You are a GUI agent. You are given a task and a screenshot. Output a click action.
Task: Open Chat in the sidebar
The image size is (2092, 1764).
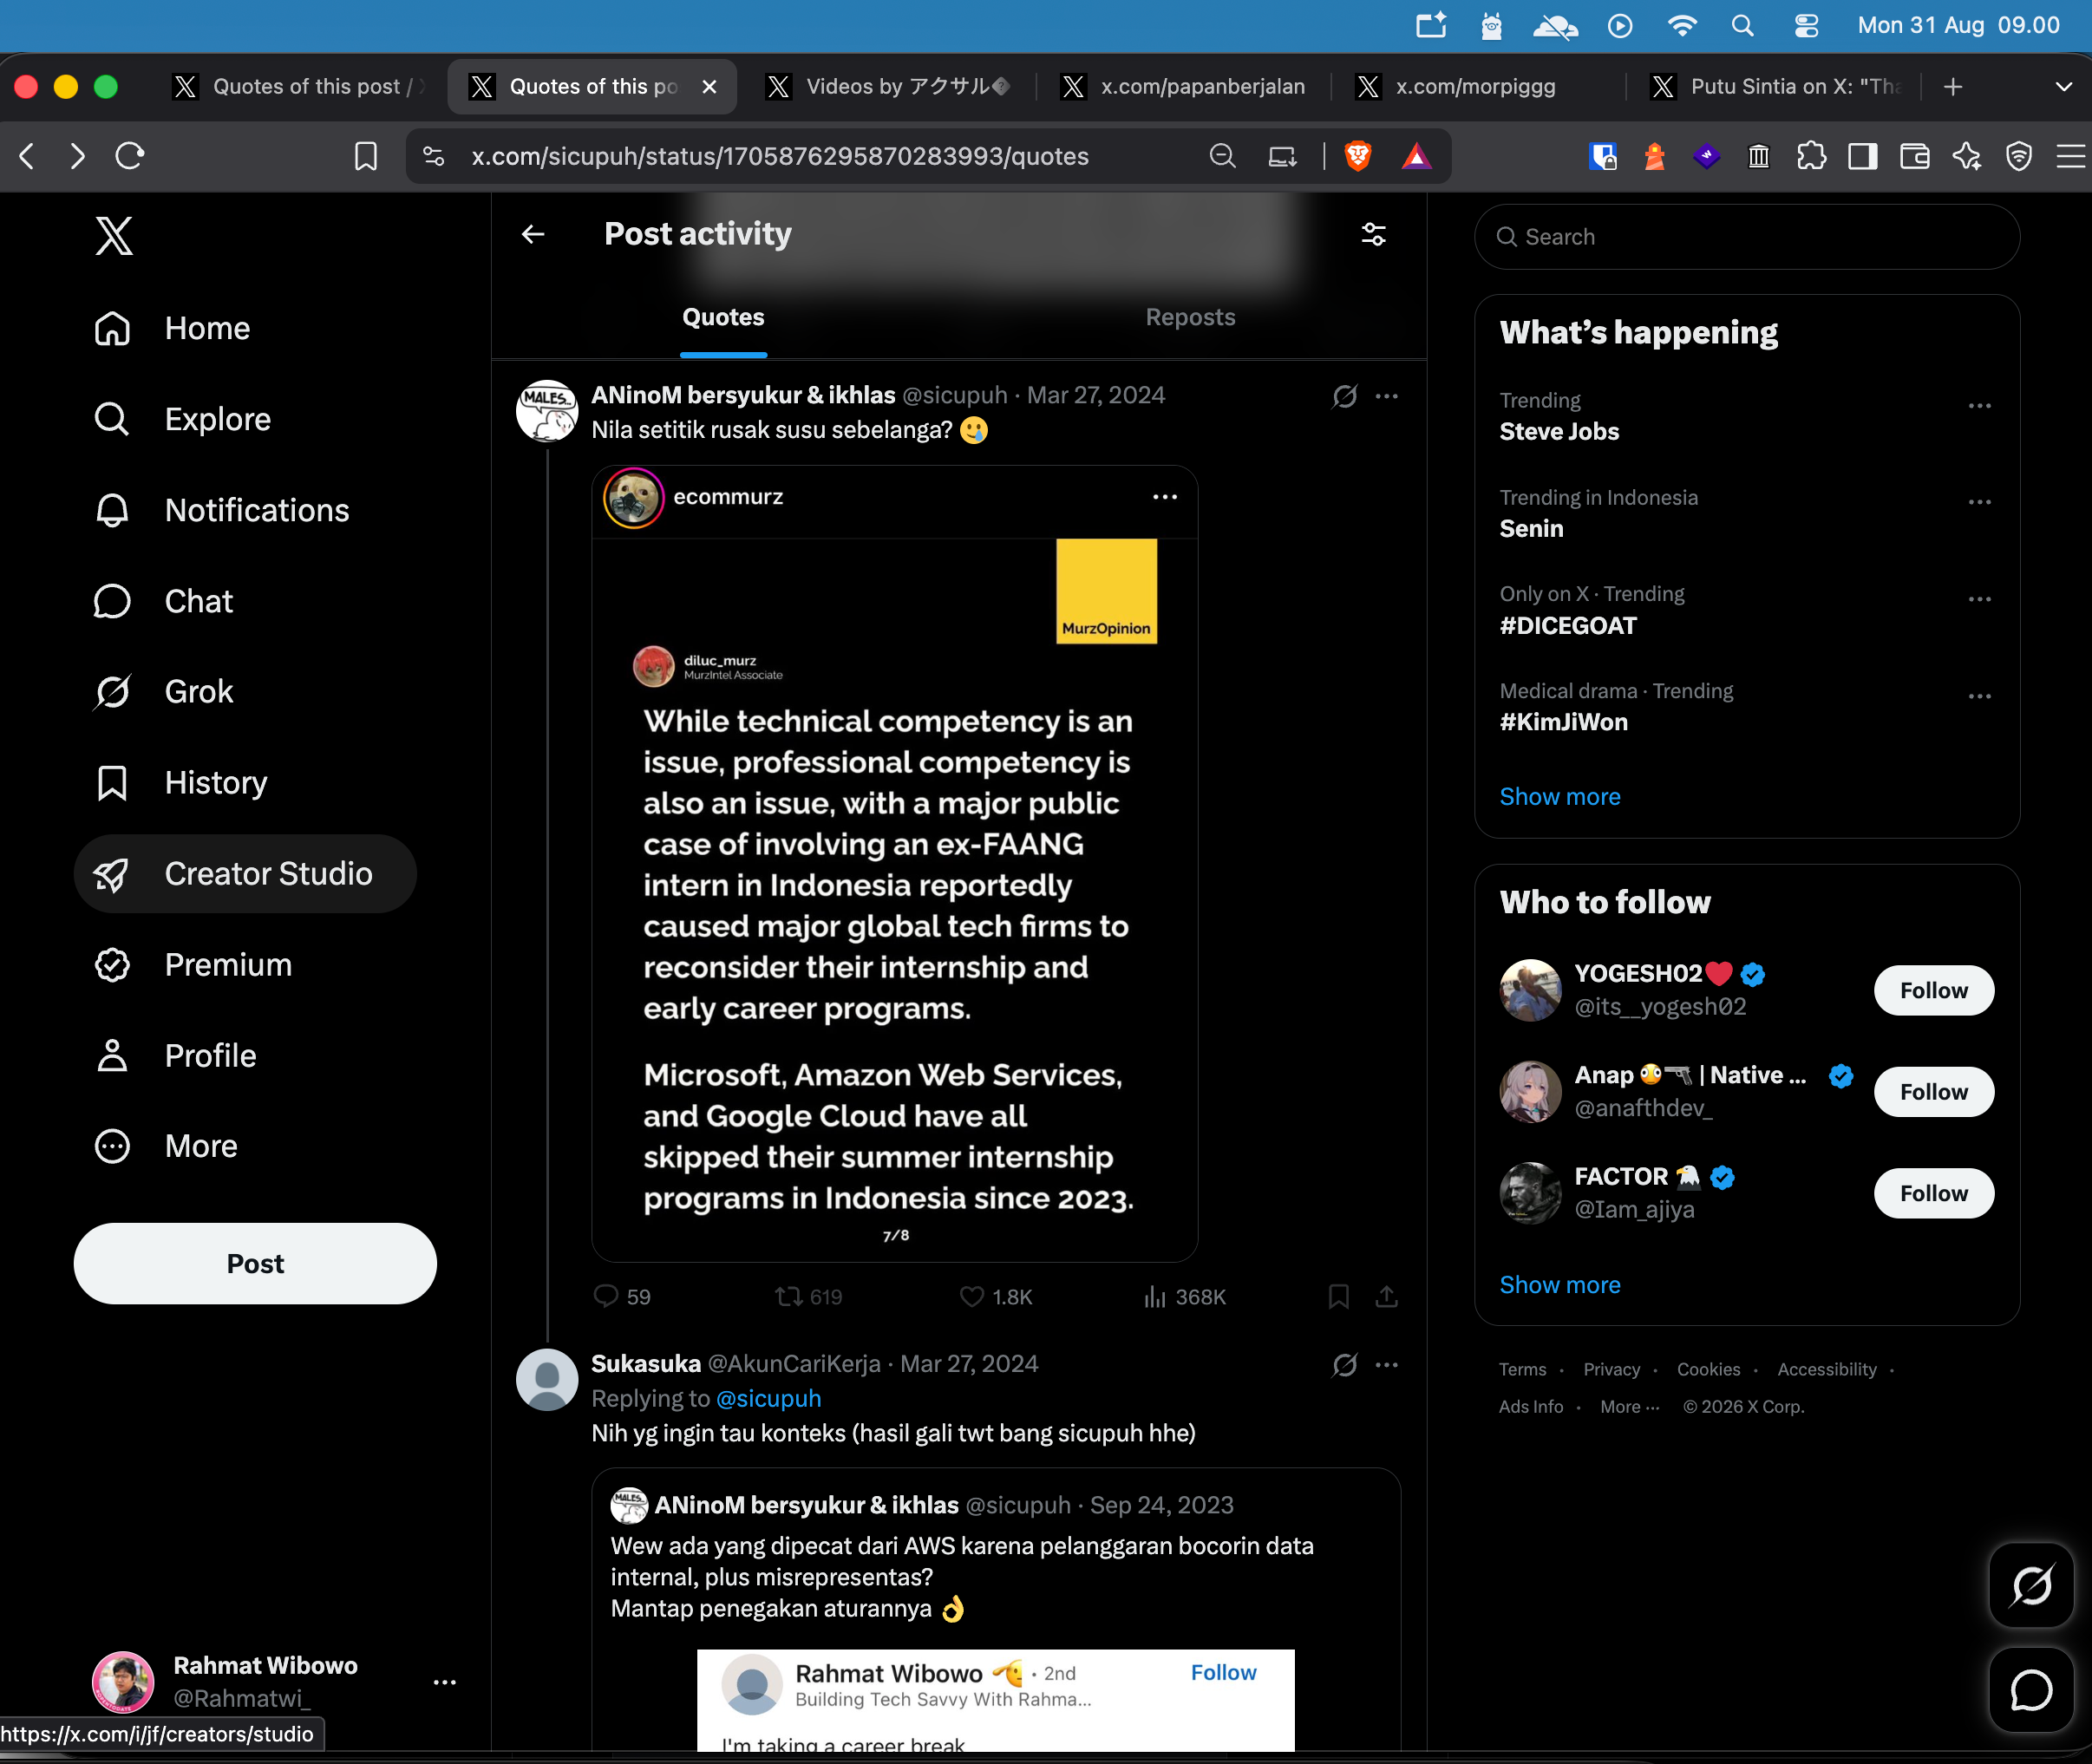pos(163,601)
